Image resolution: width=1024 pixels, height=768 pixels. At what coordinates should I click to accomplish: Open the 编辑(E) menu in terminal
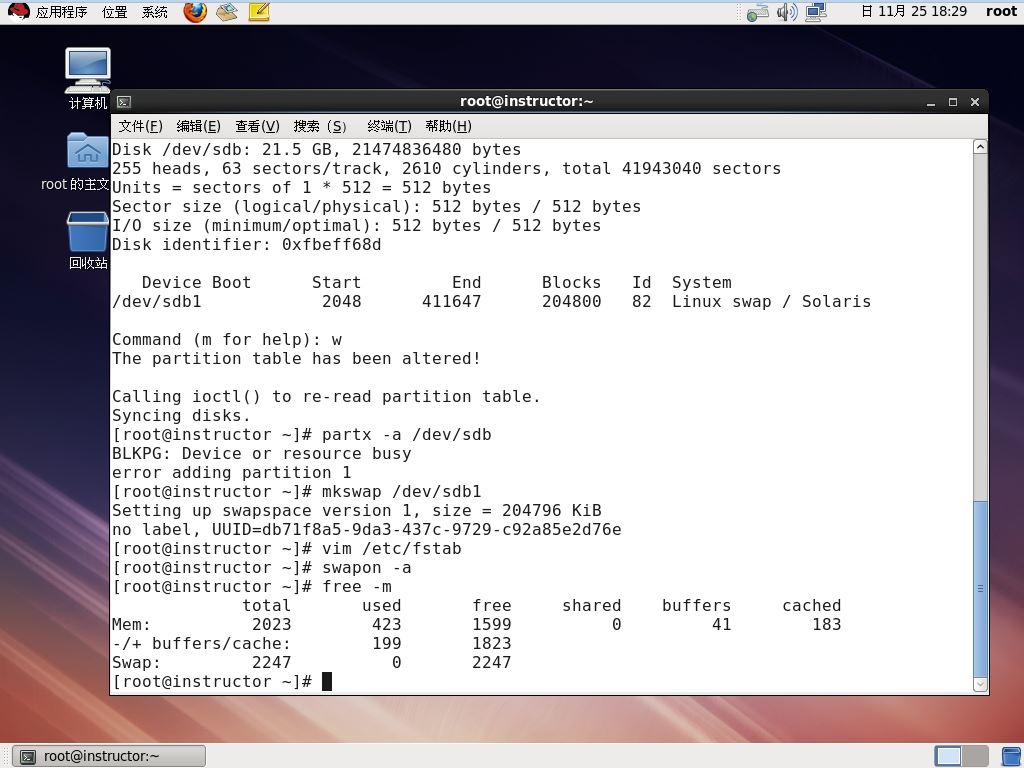[x=199, y=126]
